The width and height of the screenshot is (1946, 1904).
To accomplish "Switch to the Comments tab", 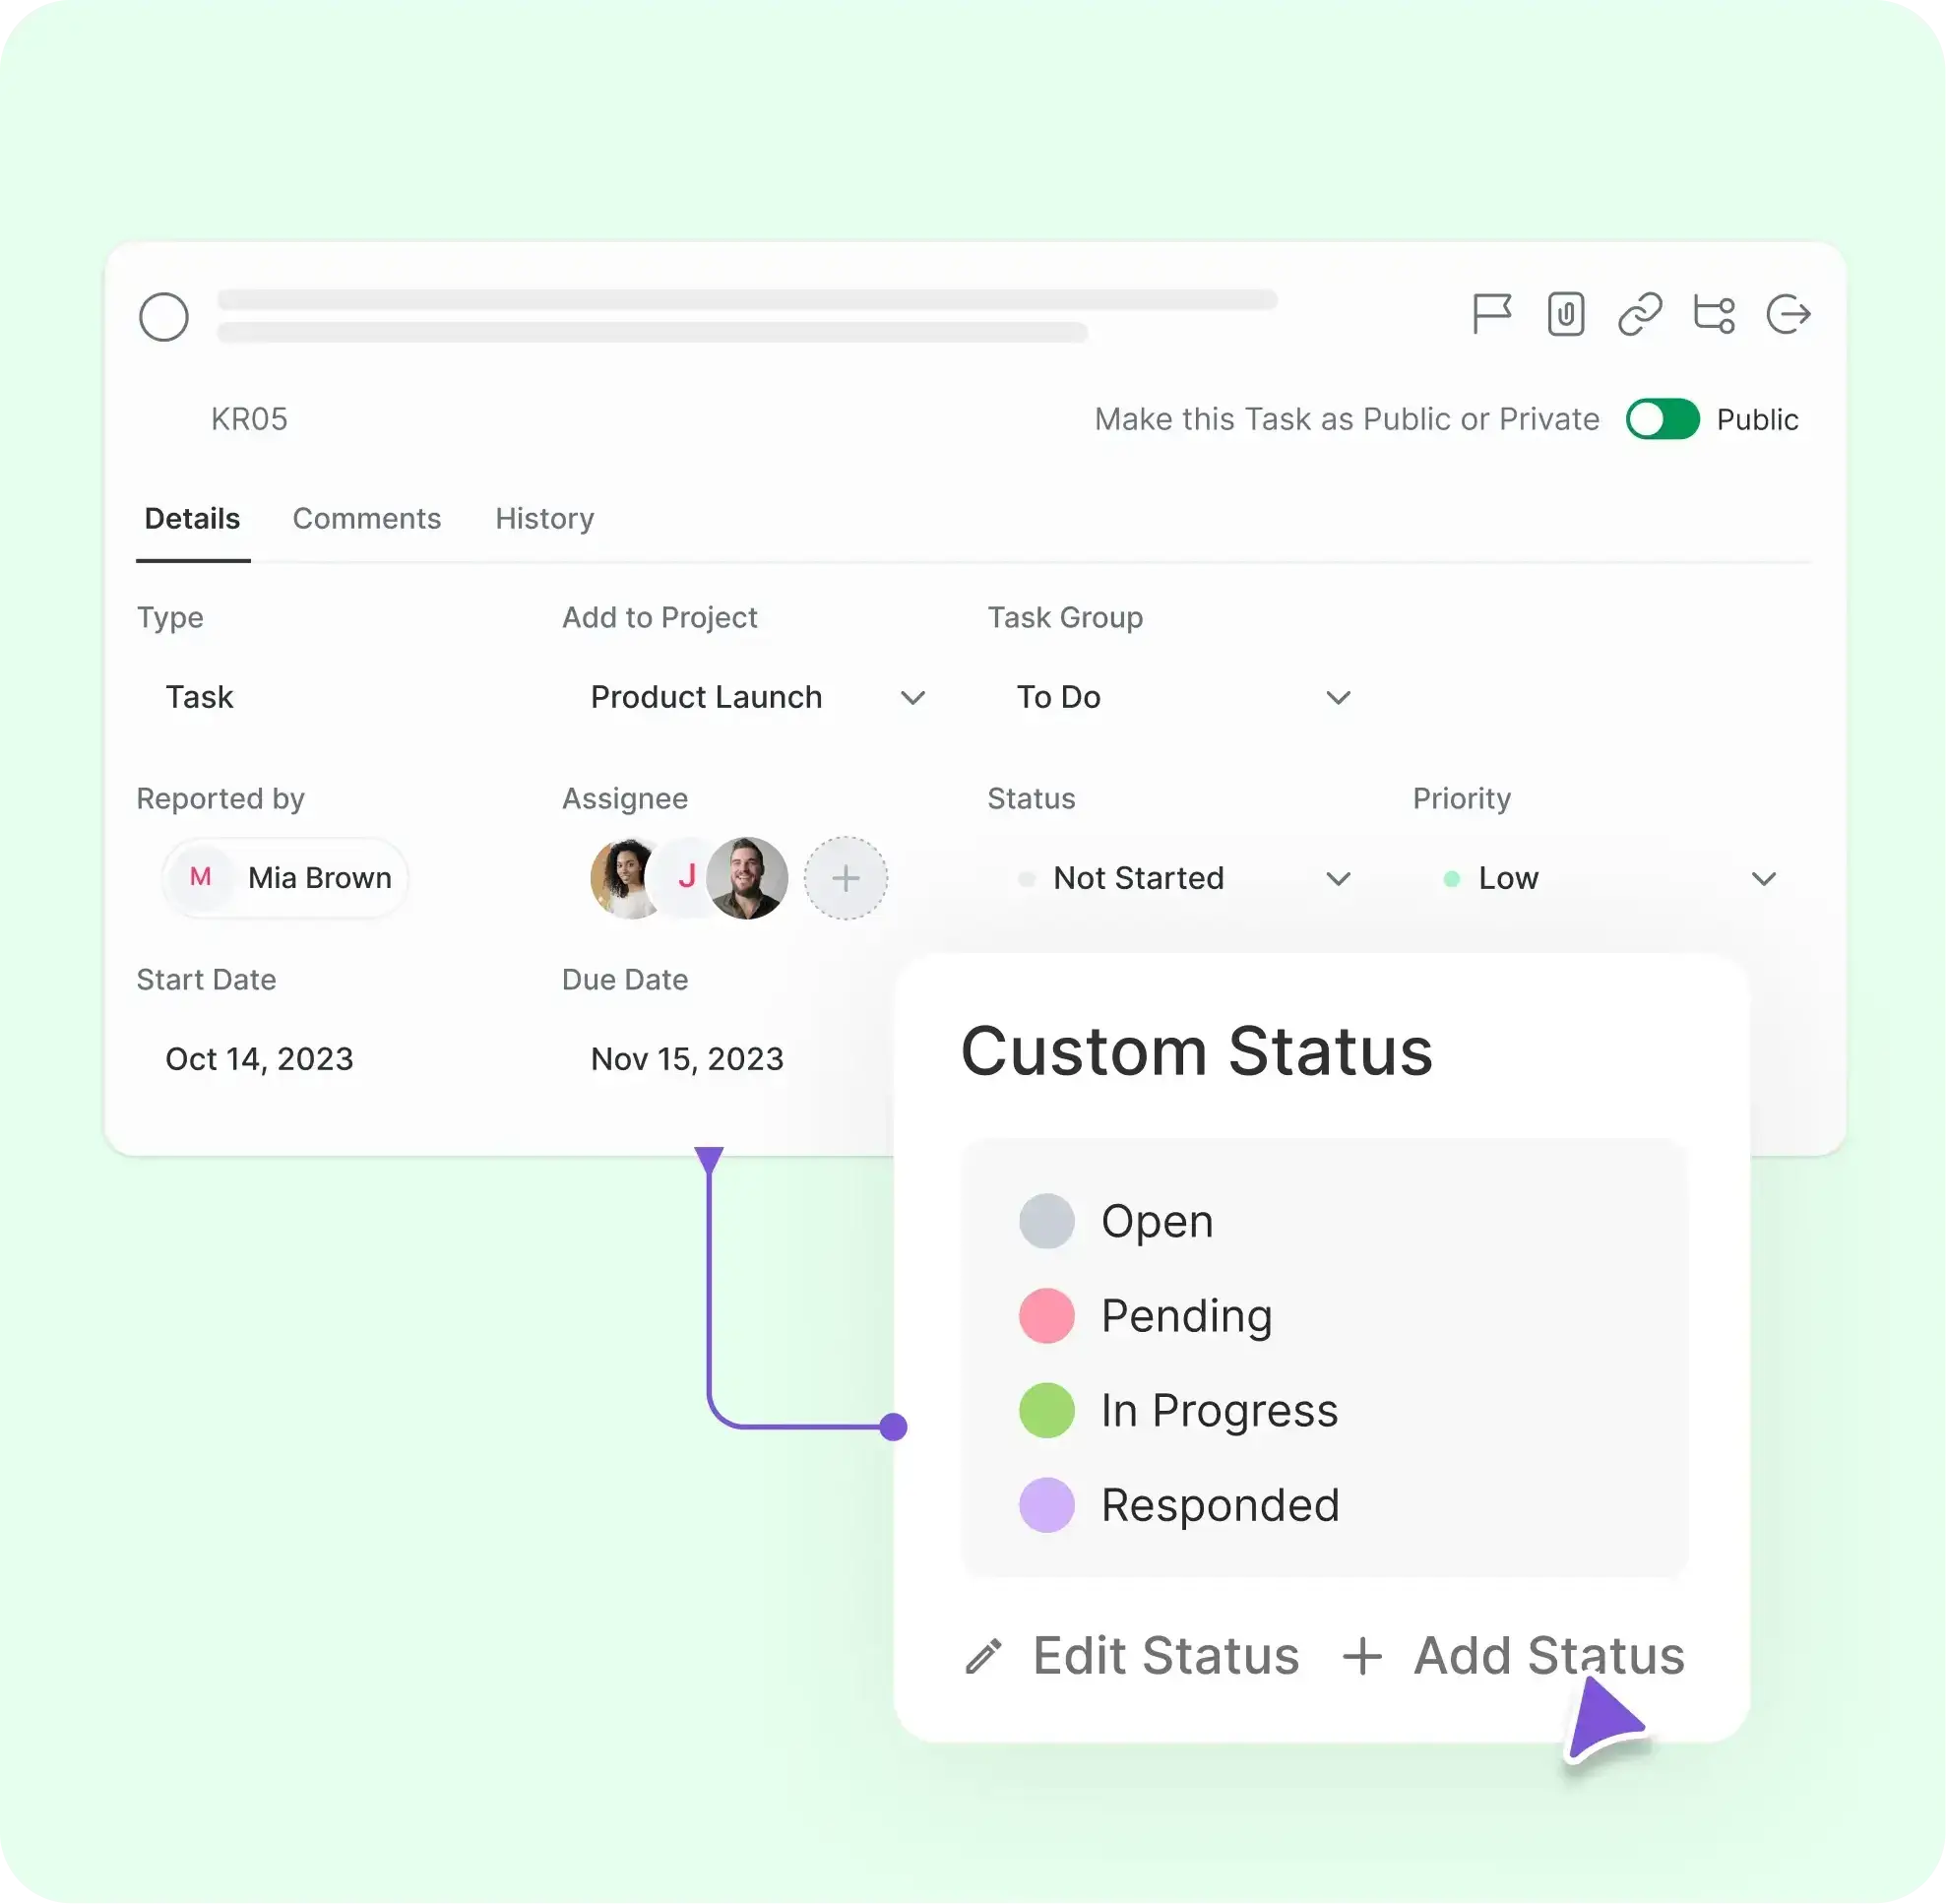I will [366, 518].
